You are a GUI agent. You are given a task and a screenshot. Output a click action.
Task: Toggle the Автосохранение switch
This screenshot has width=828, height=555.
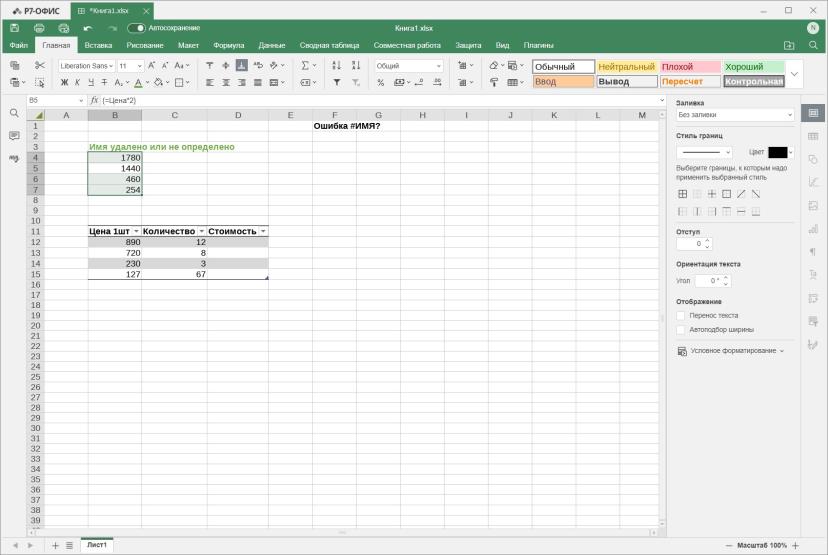click(136, 28)
